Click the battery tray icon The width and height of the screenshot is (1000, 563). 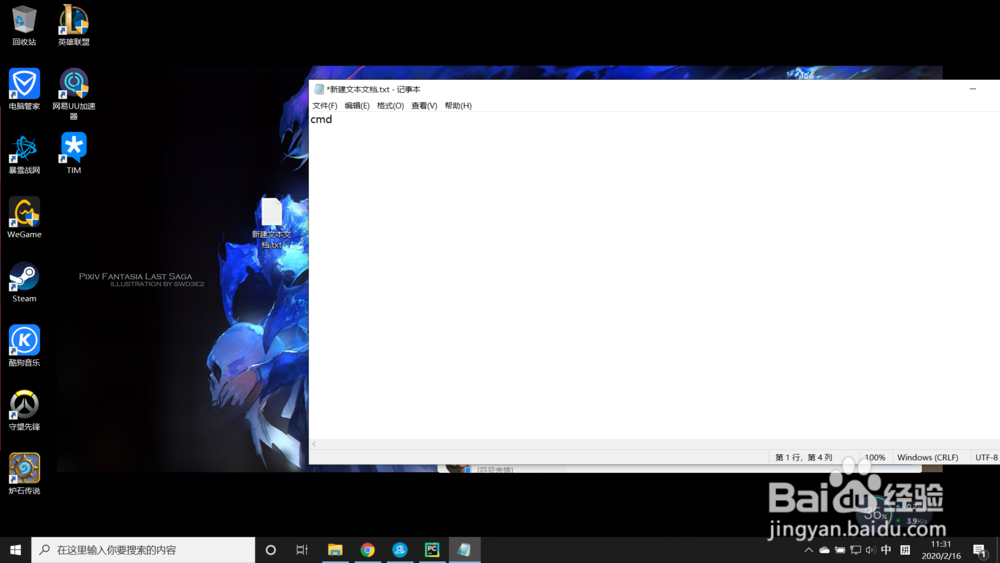click(840, 550)
